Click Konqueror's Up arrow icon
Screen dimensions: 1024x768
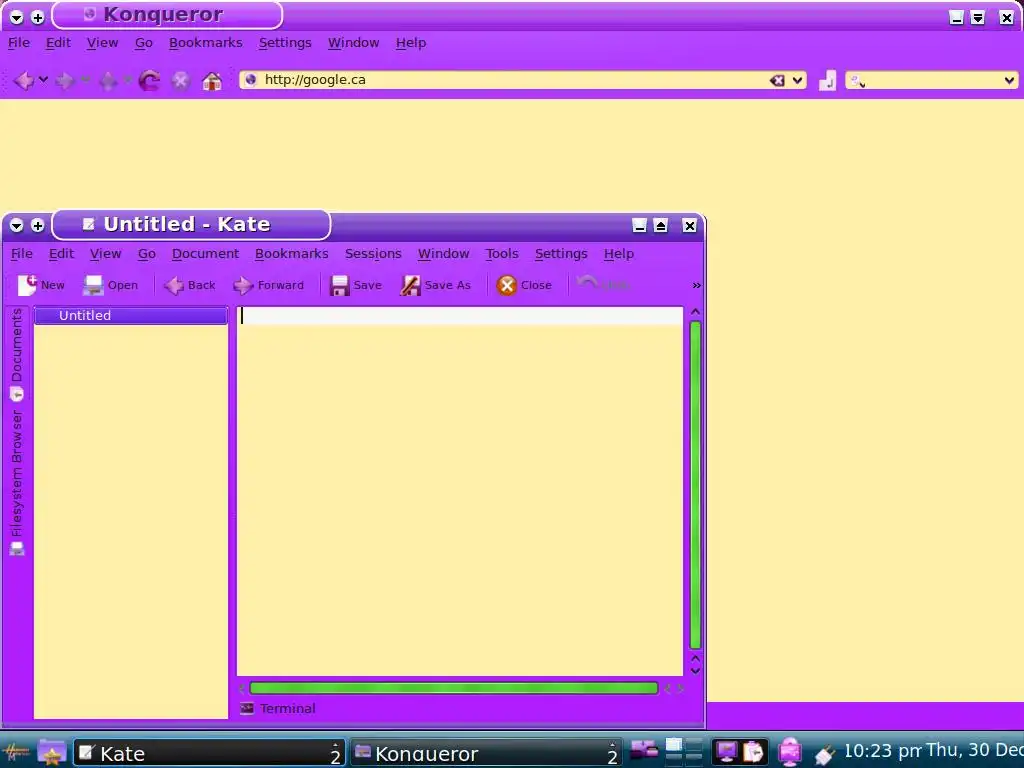click(108, 81)
